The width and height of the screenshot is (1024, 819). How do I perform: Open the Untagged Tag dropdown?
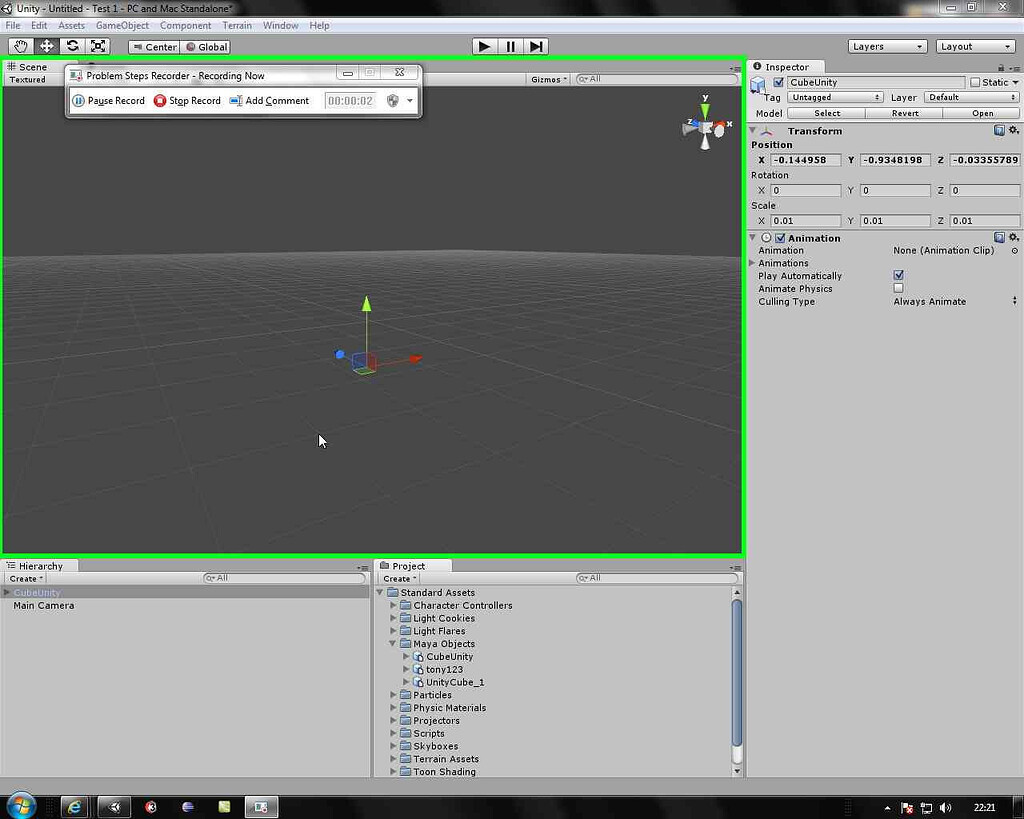click(836, 97)
